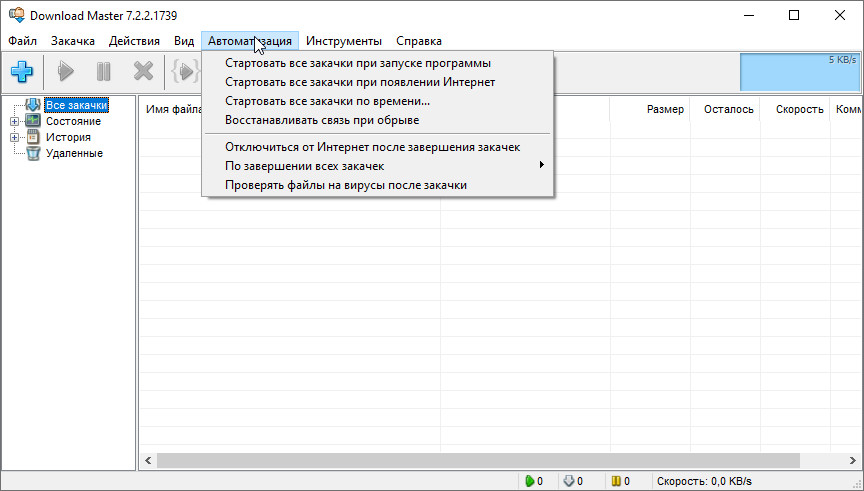This screenshot has height=491, width=864.
Task: Choose 'Стартовать все закачки по времени...'
Action: pos(327,101)
